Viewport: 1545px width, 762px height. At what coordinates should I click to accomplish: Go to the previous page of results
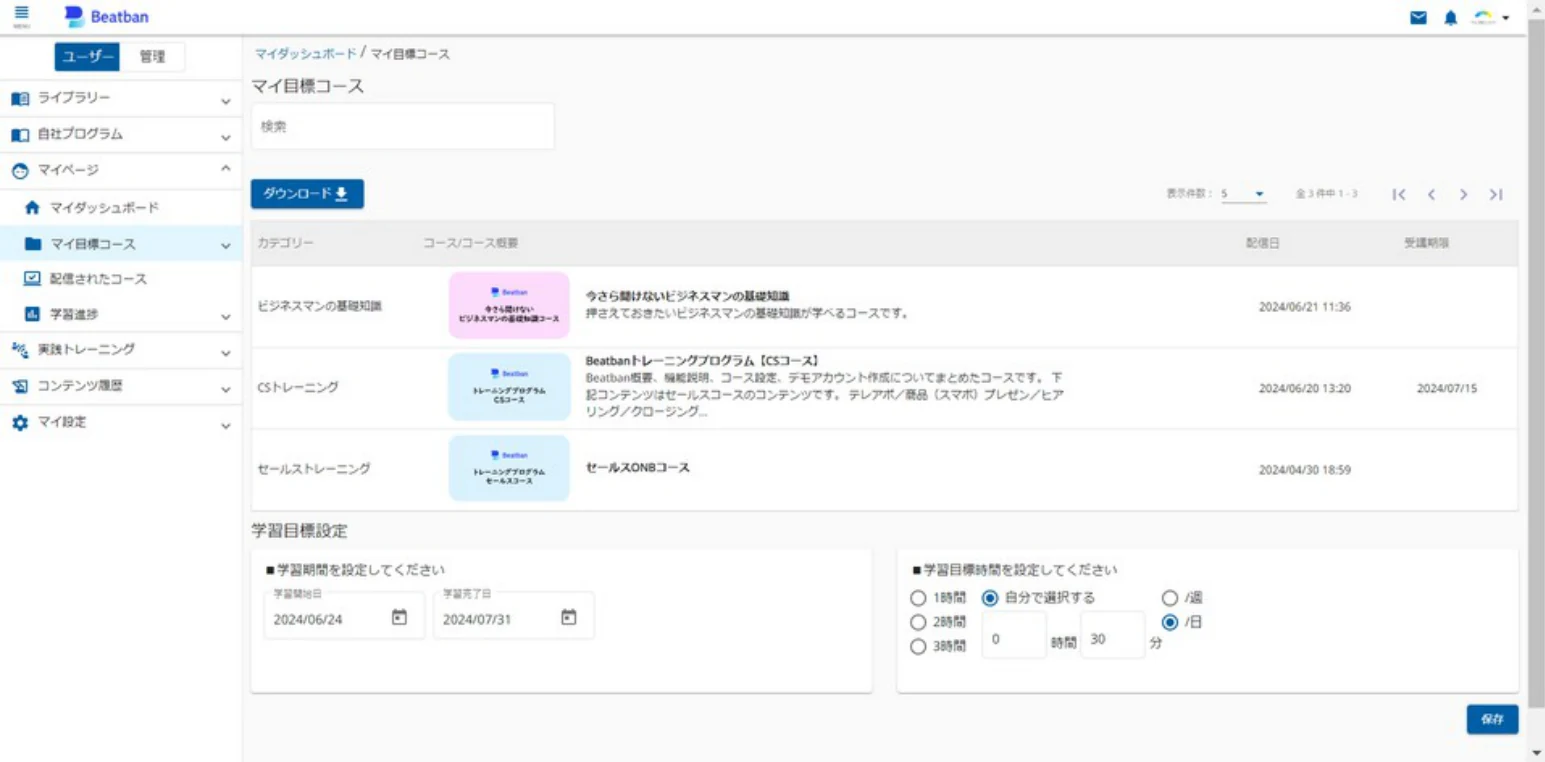(x=1432, y=194)
